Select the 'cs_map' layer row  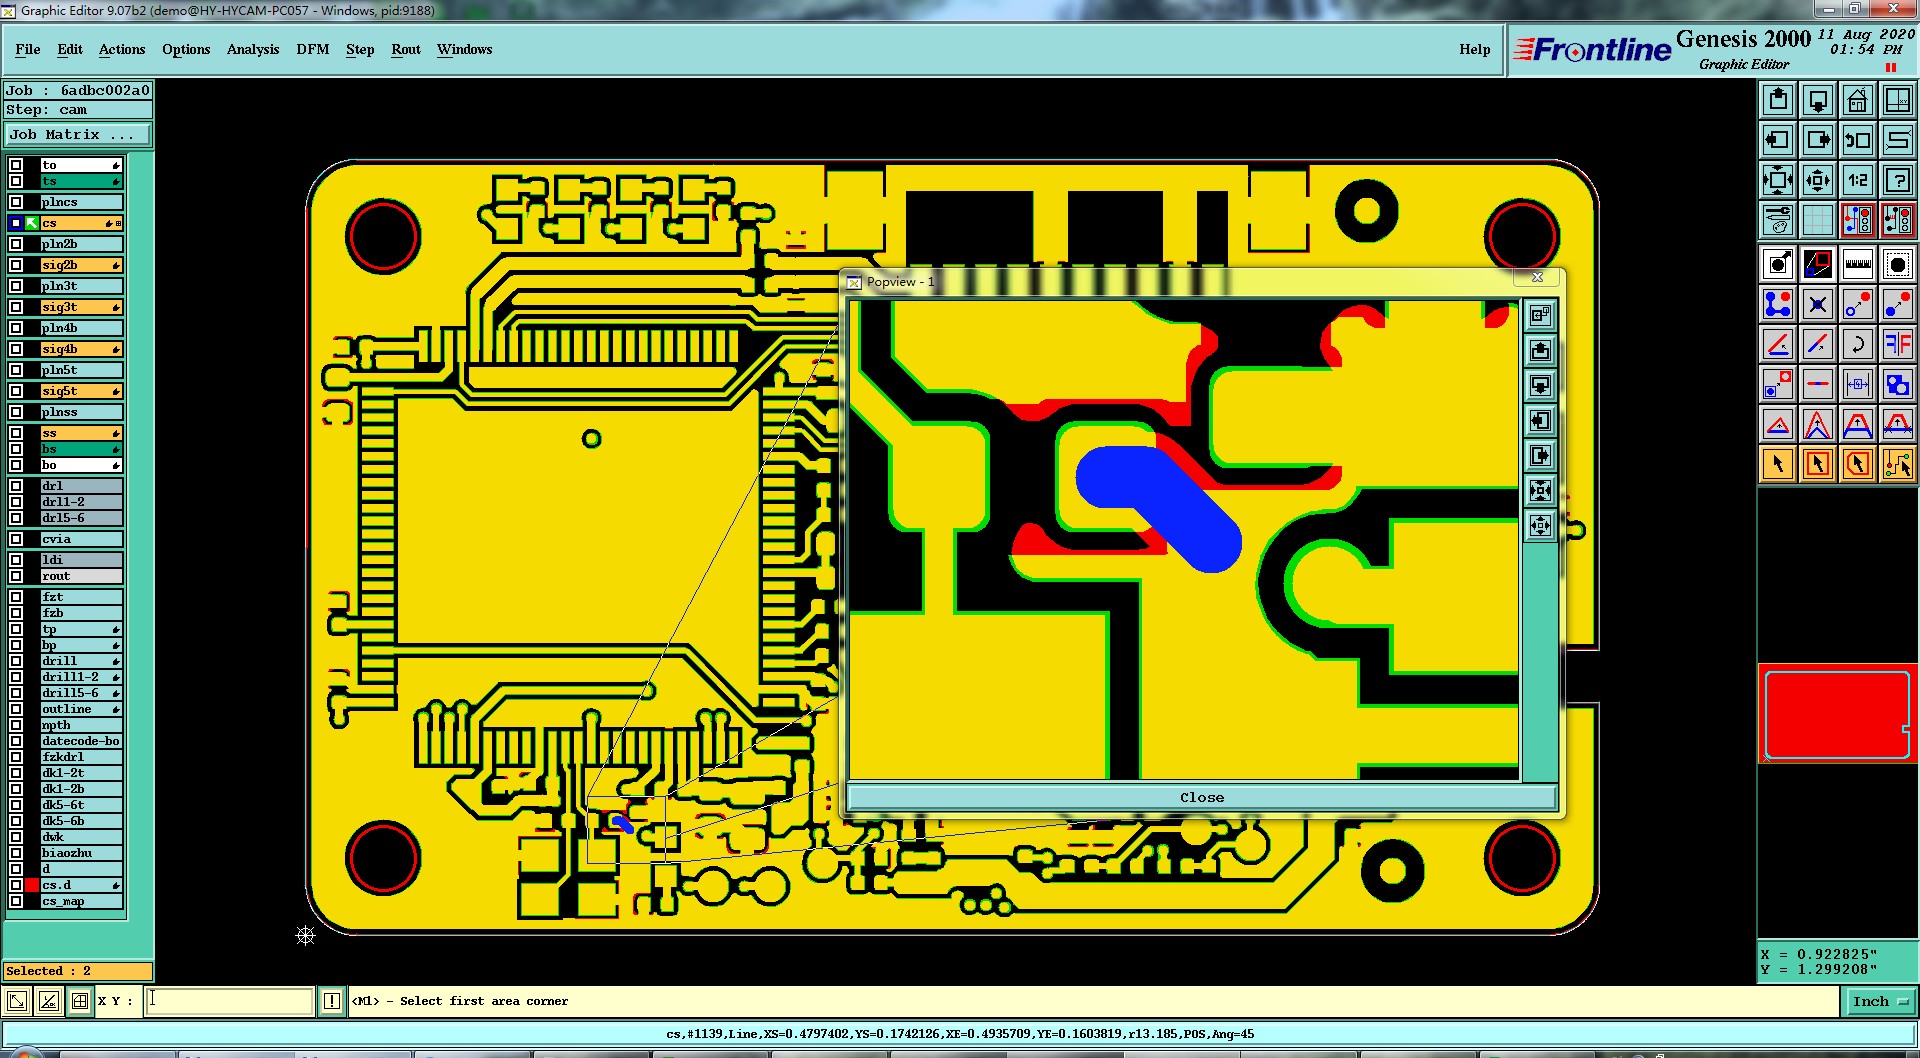point(82,901)
